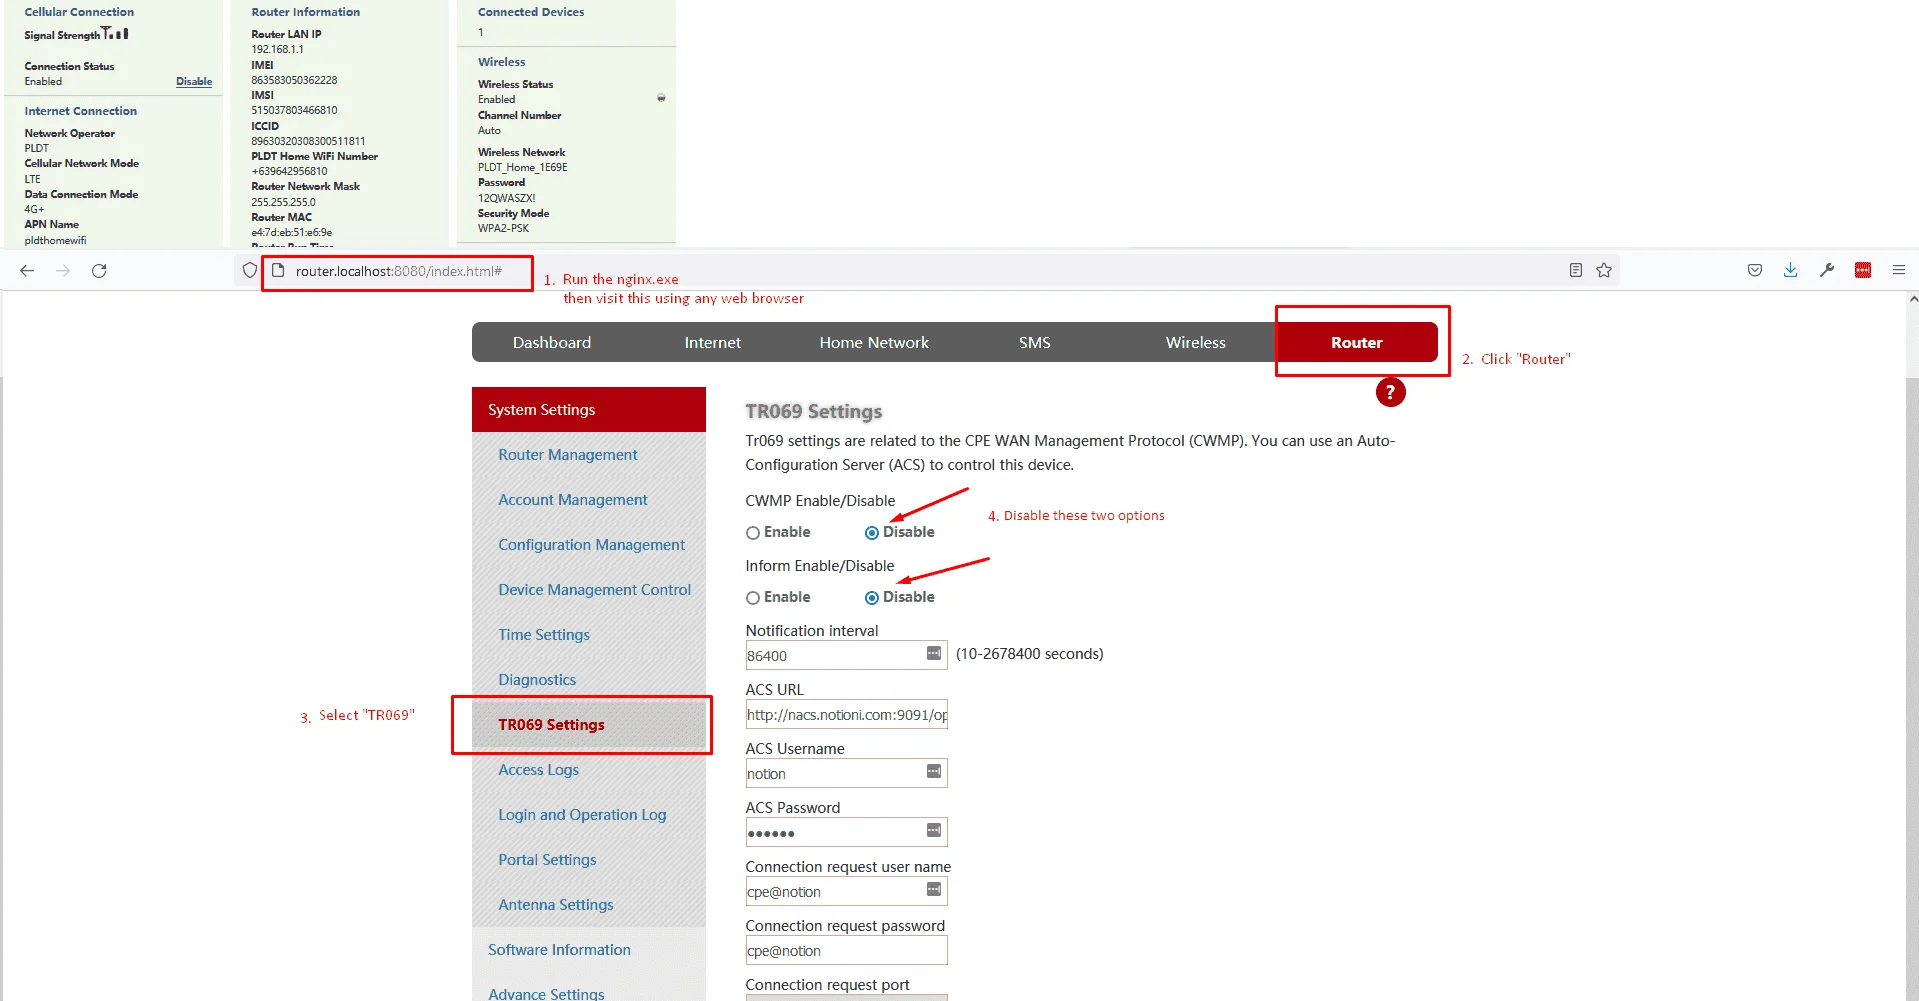This screenshot has height=1001, width=1919.
Task: Click keypad icon in Notification interval field
Action: (934, 654)
